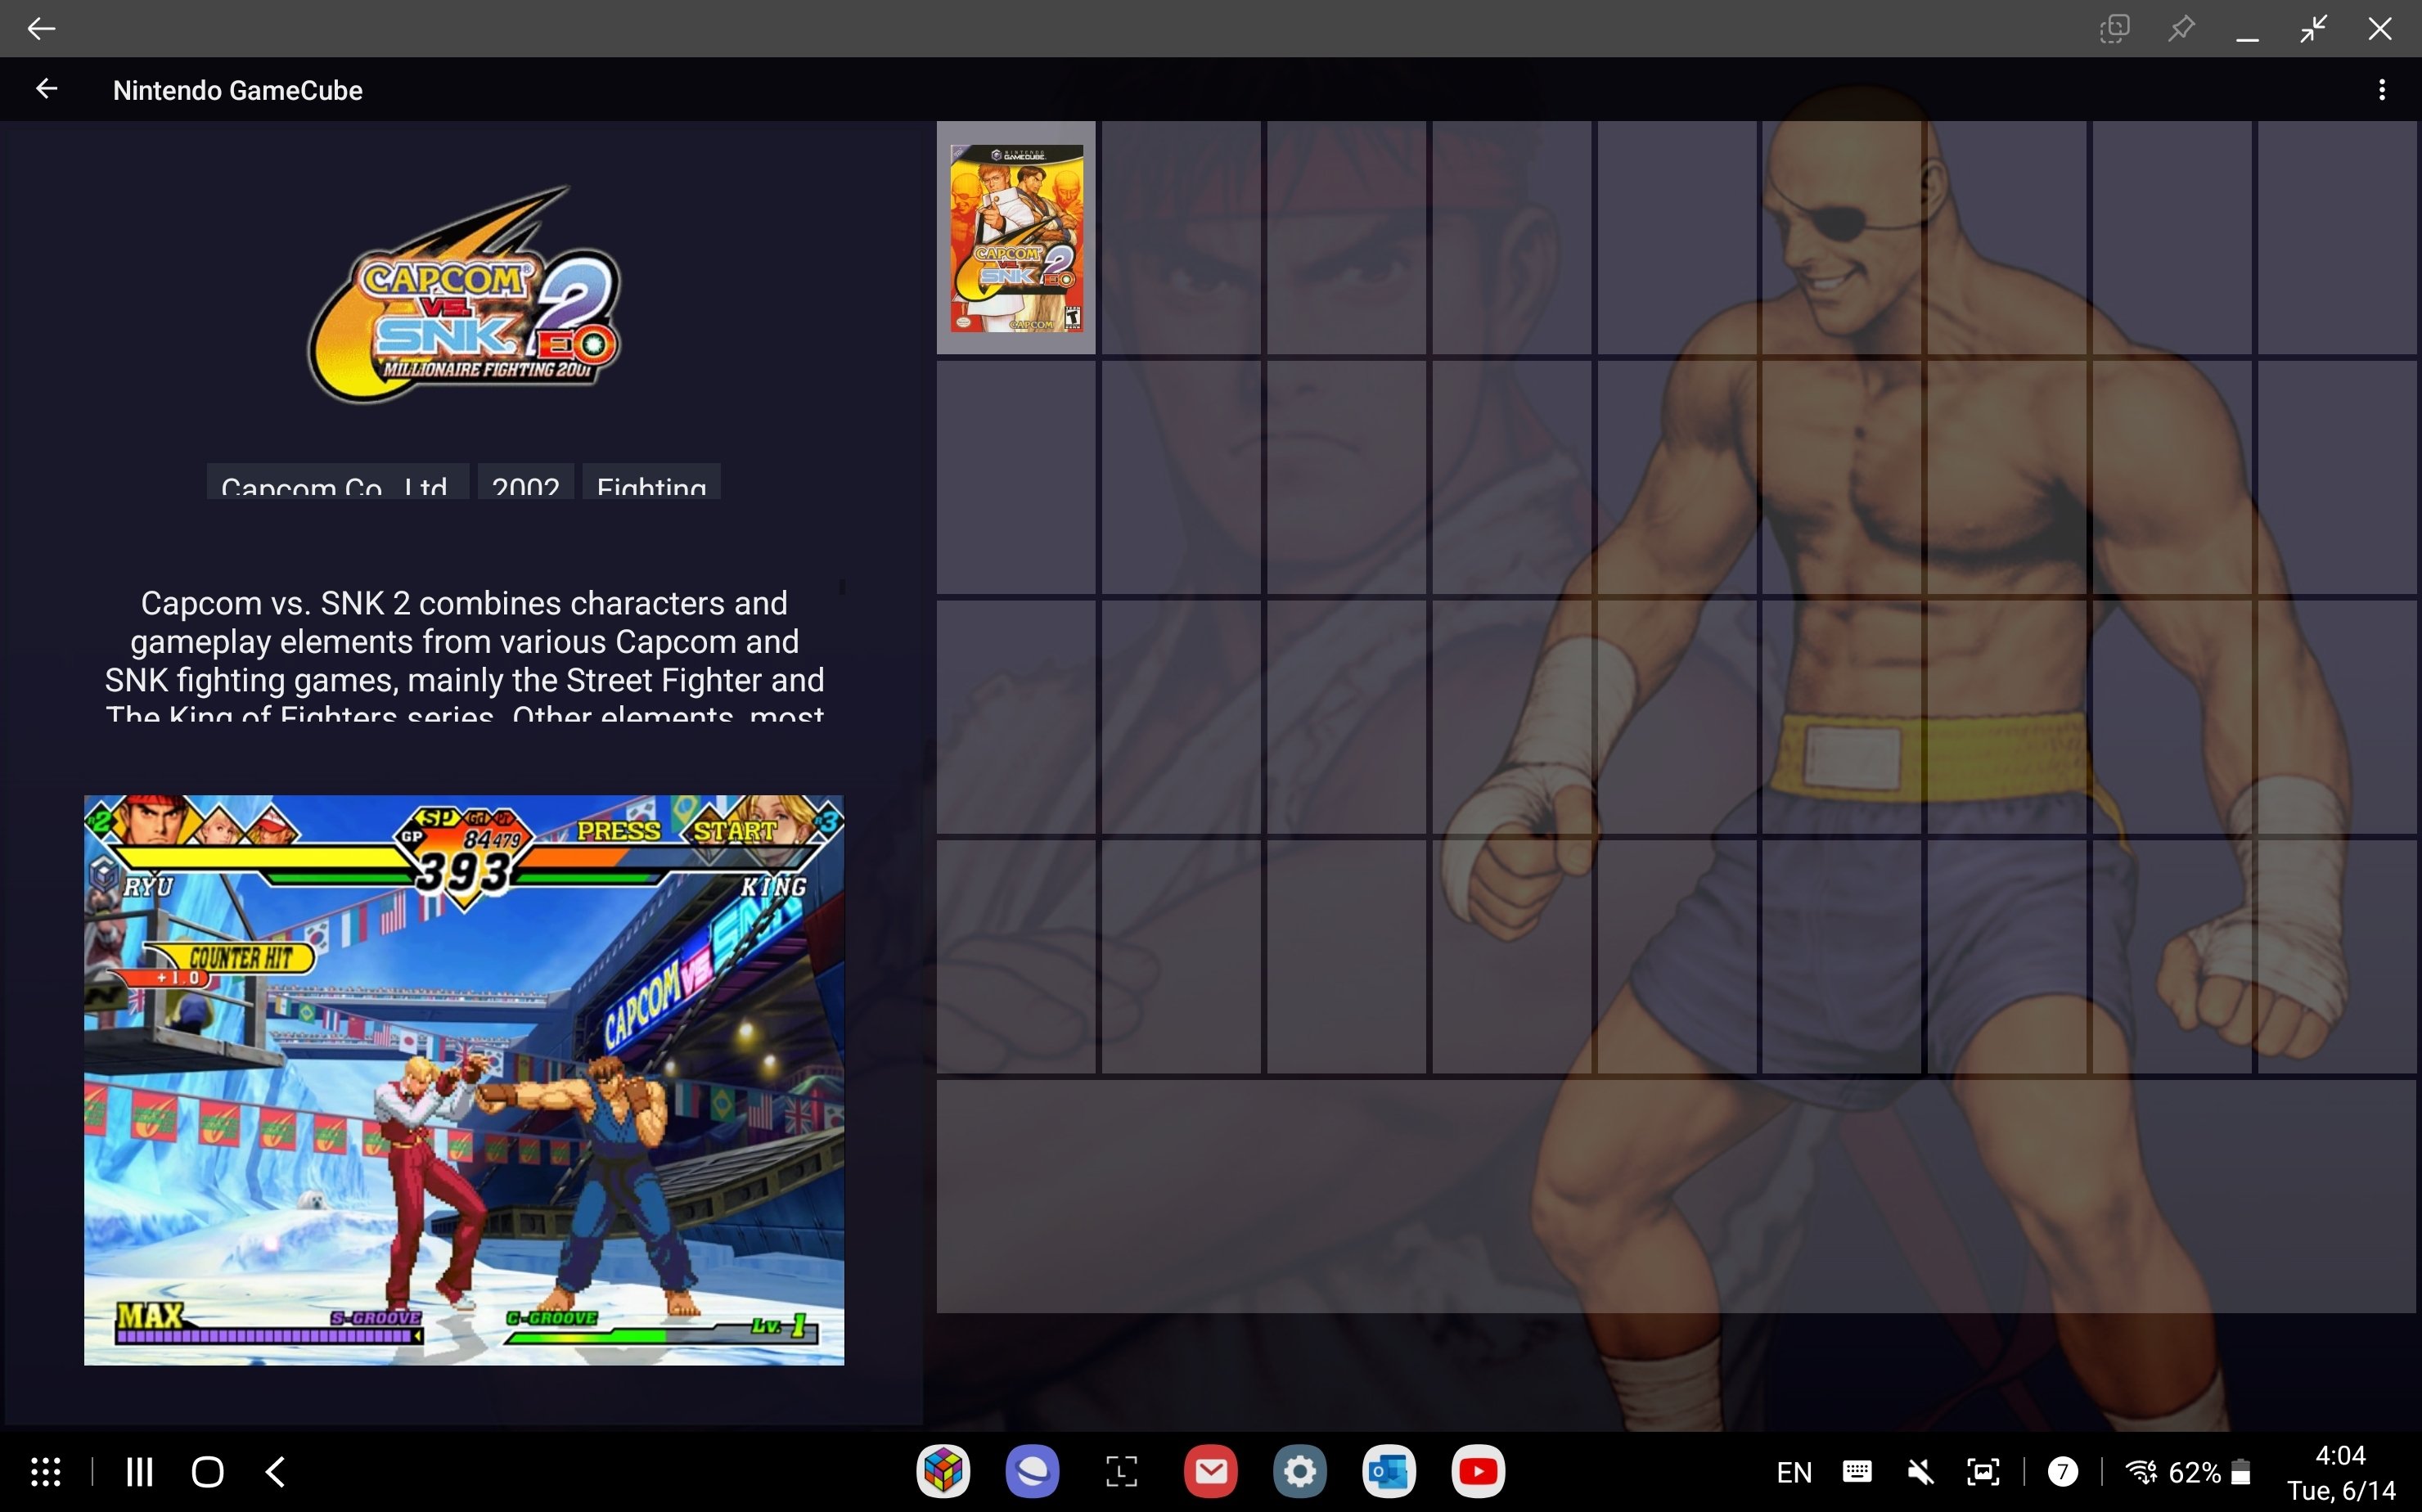This screenshot has height=1512, width=2422.
Task: Open the Samsung Internet browser icon
Action: pyautogui.click(x=1032, y=1471)
